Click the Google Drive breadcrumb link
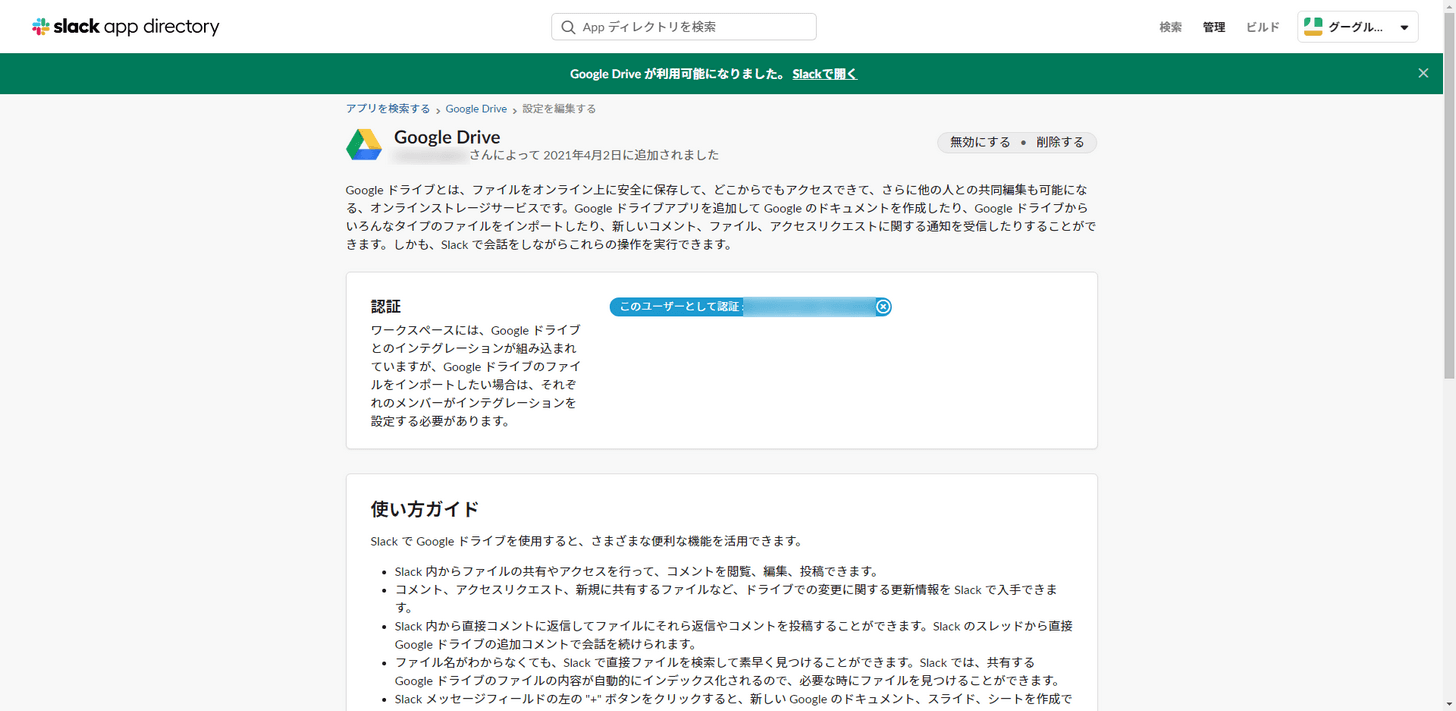Image resolution: width=1456 pixels, height=711 pixels. (x=475, y=108)
